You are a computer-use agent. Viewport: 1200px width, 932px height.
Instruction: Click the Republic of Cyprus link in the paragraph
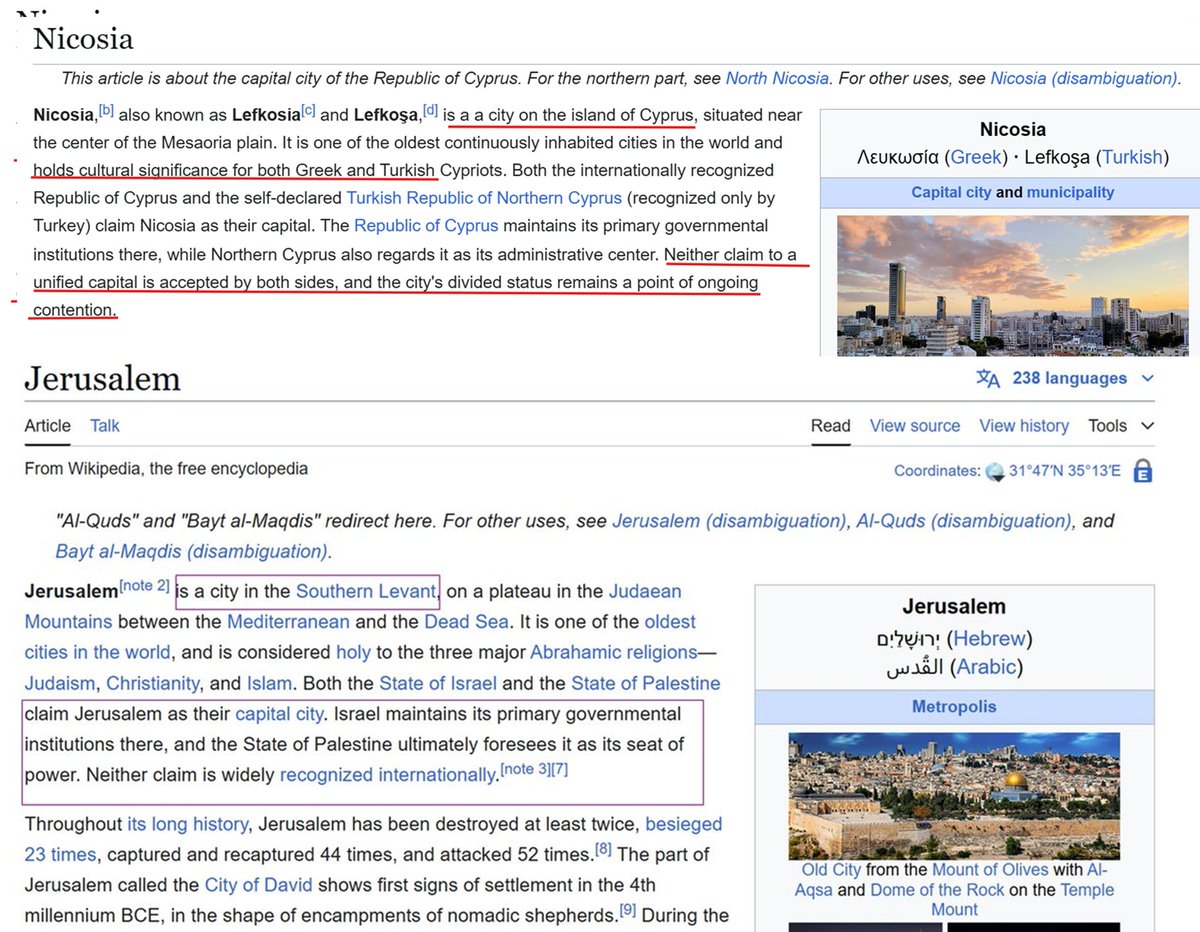[426, 226]
